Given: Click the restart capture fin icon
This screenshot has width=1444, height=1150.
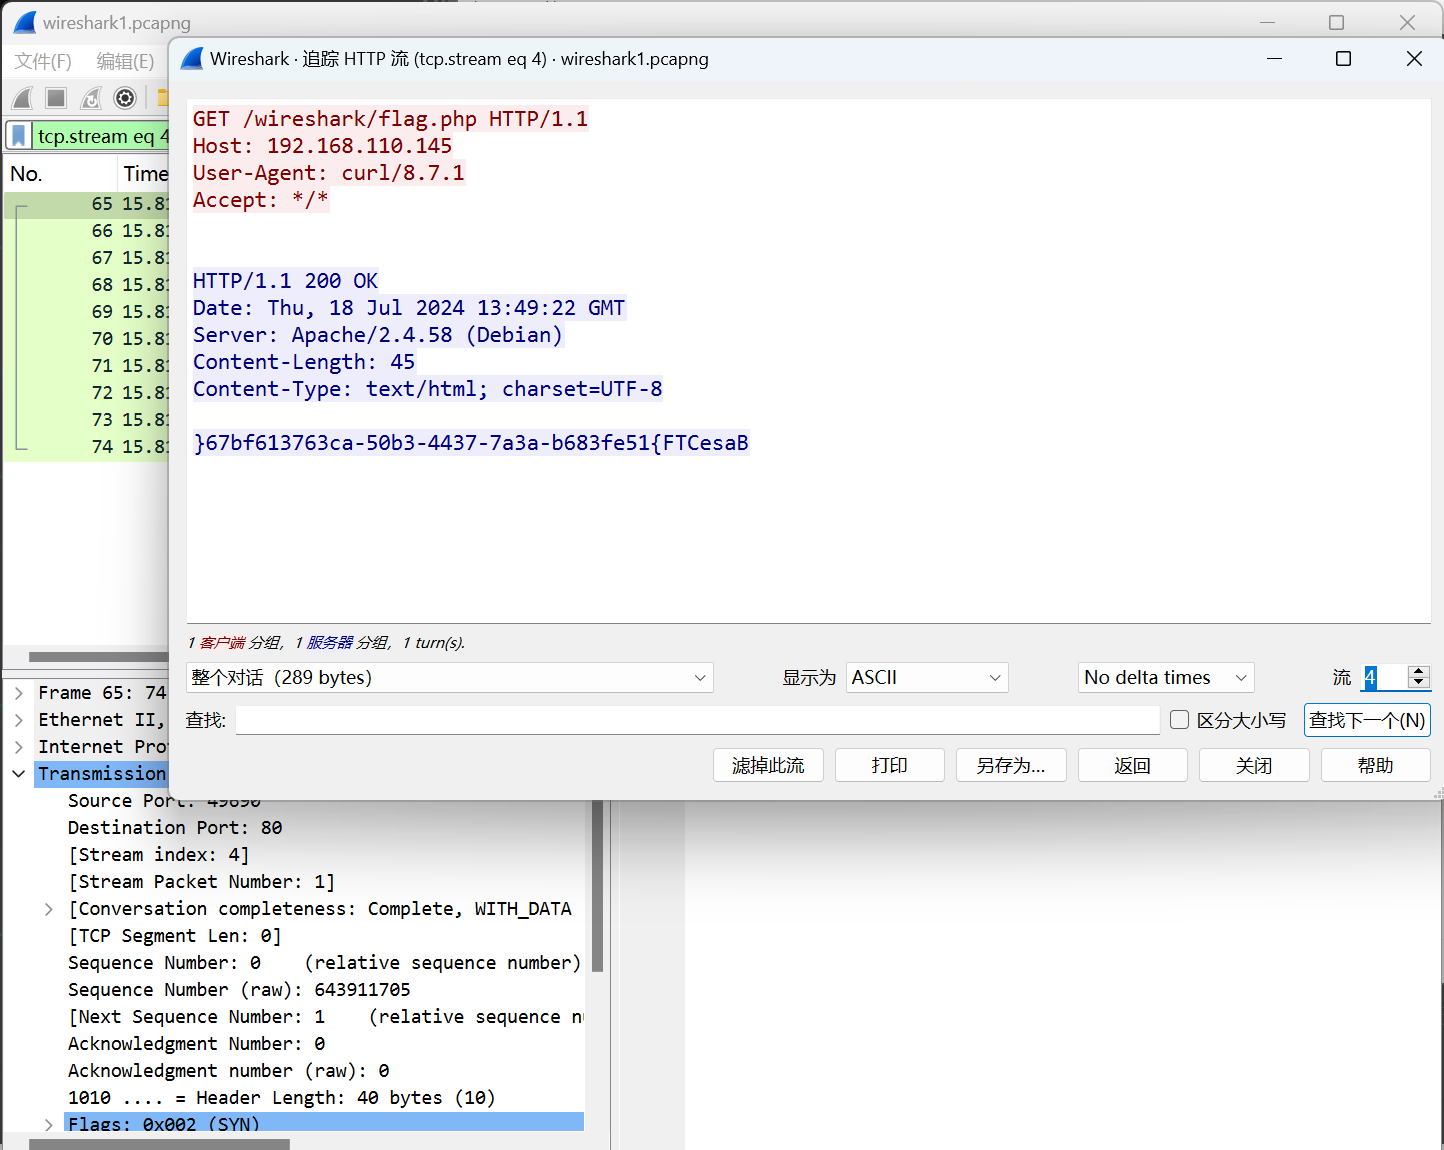Looking at the screenshot, I should pos(91,98).
